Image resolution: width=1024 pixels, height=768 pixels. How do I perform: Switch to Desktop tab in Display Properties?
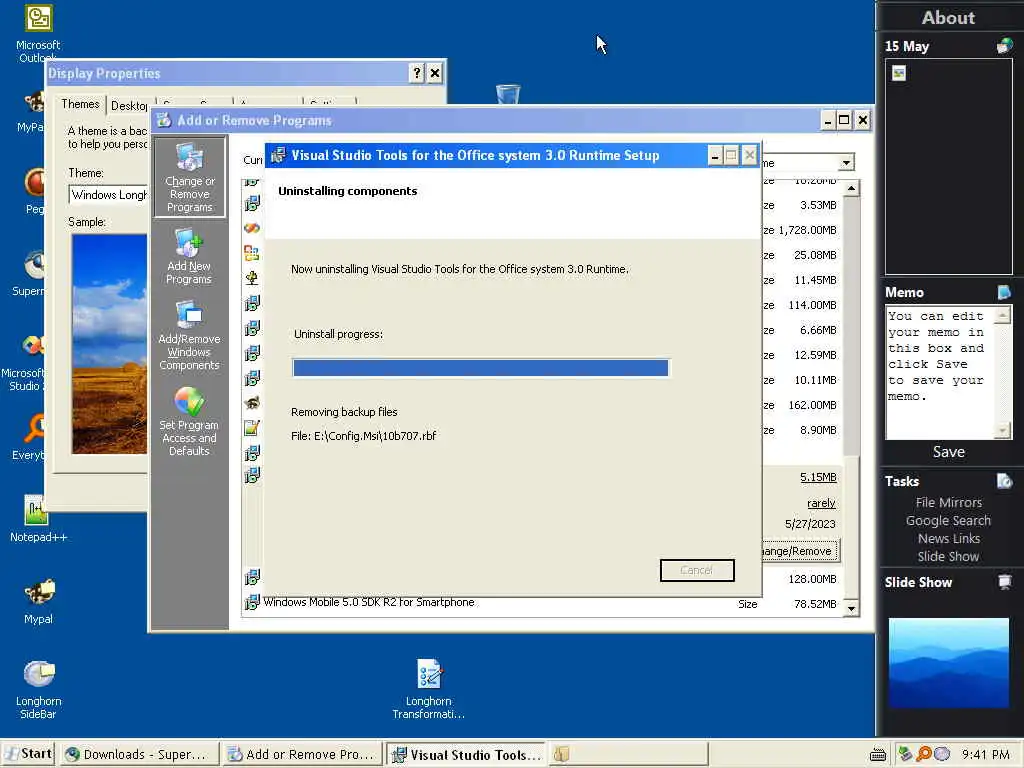(129, 106)
